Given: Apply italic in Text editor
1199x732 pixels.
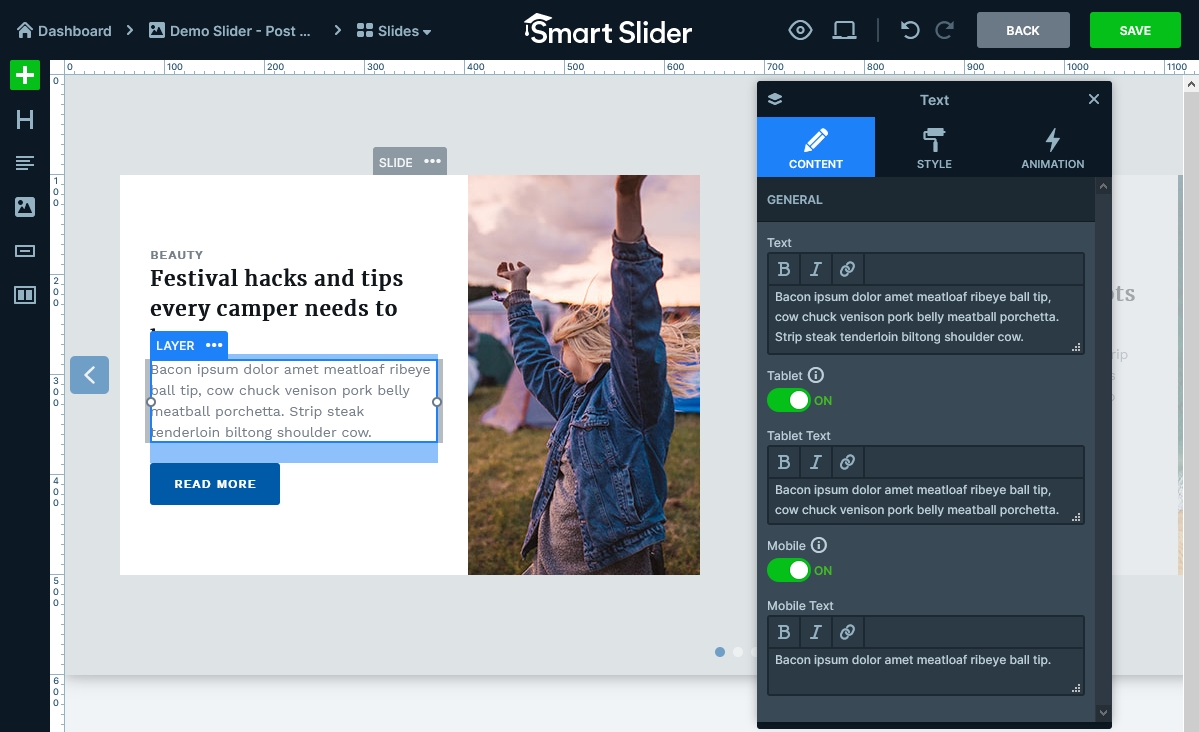Looking at the screenshot, I should [x=815, y=269].
